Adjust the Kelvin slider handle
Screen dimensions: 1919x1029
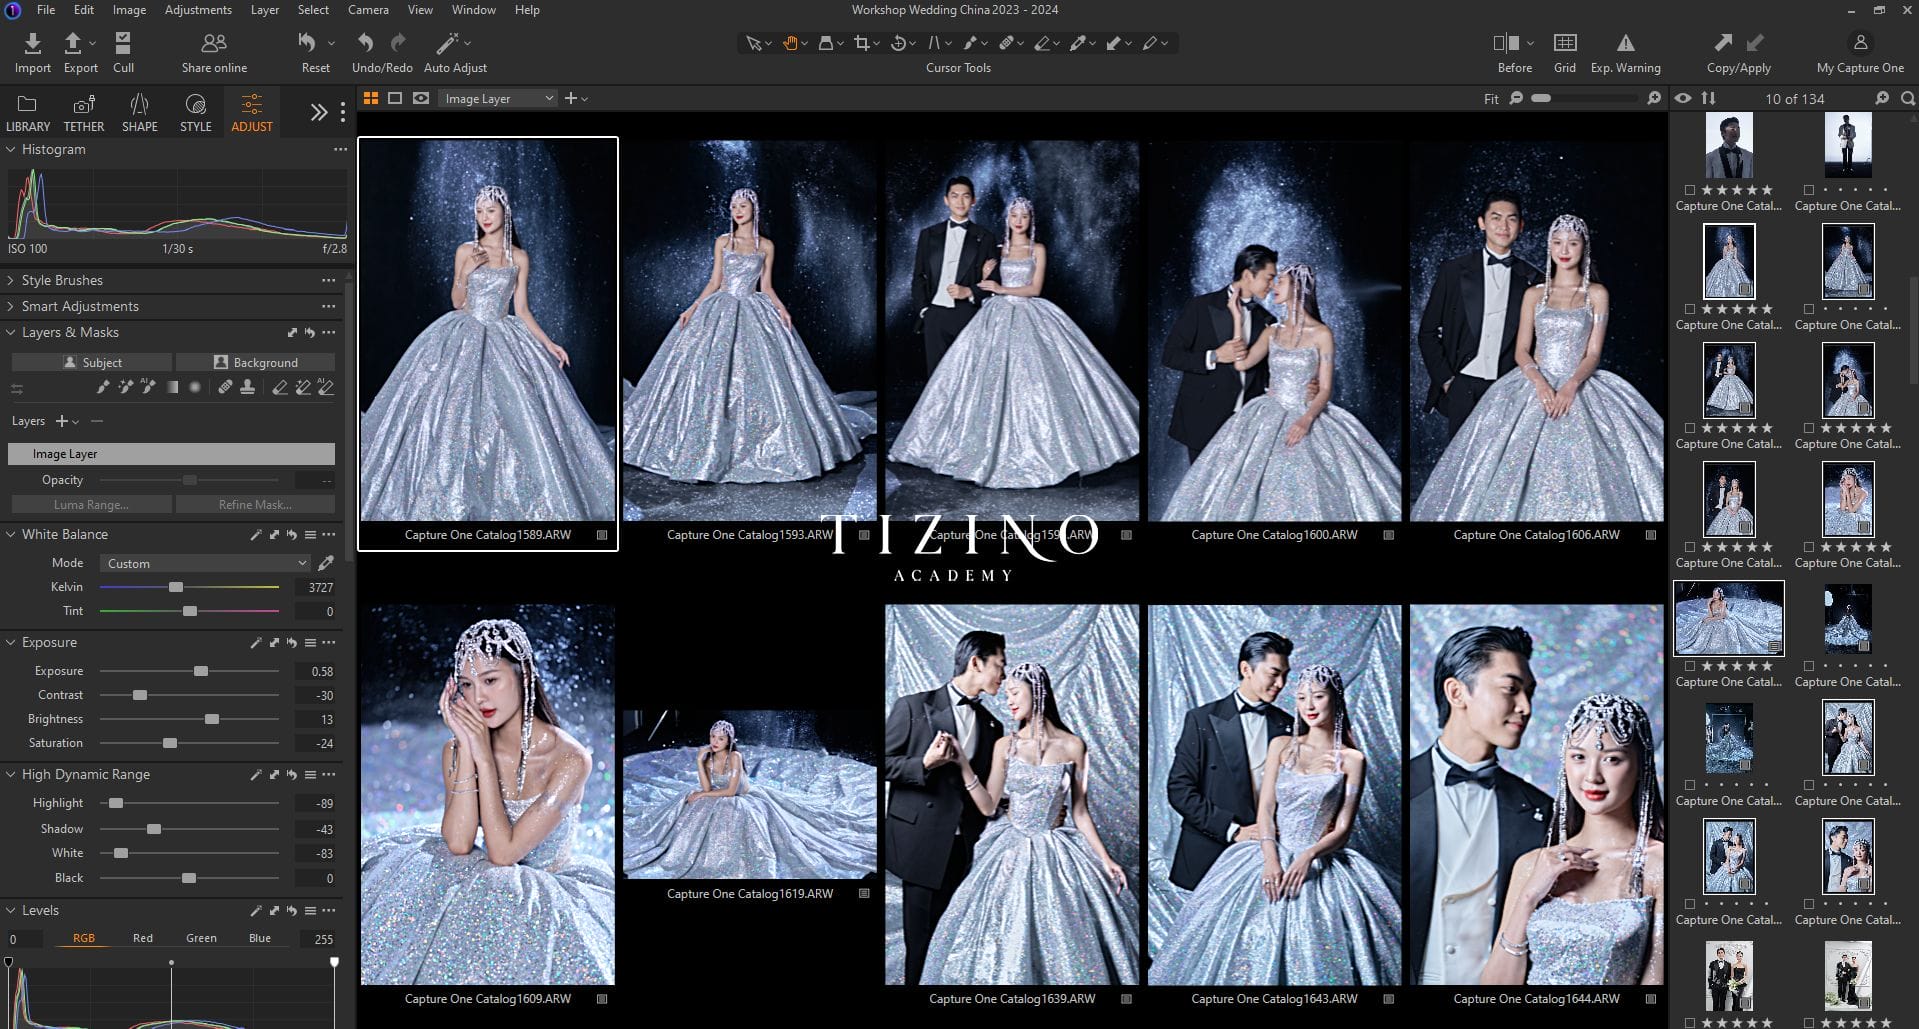click(176, 587)
